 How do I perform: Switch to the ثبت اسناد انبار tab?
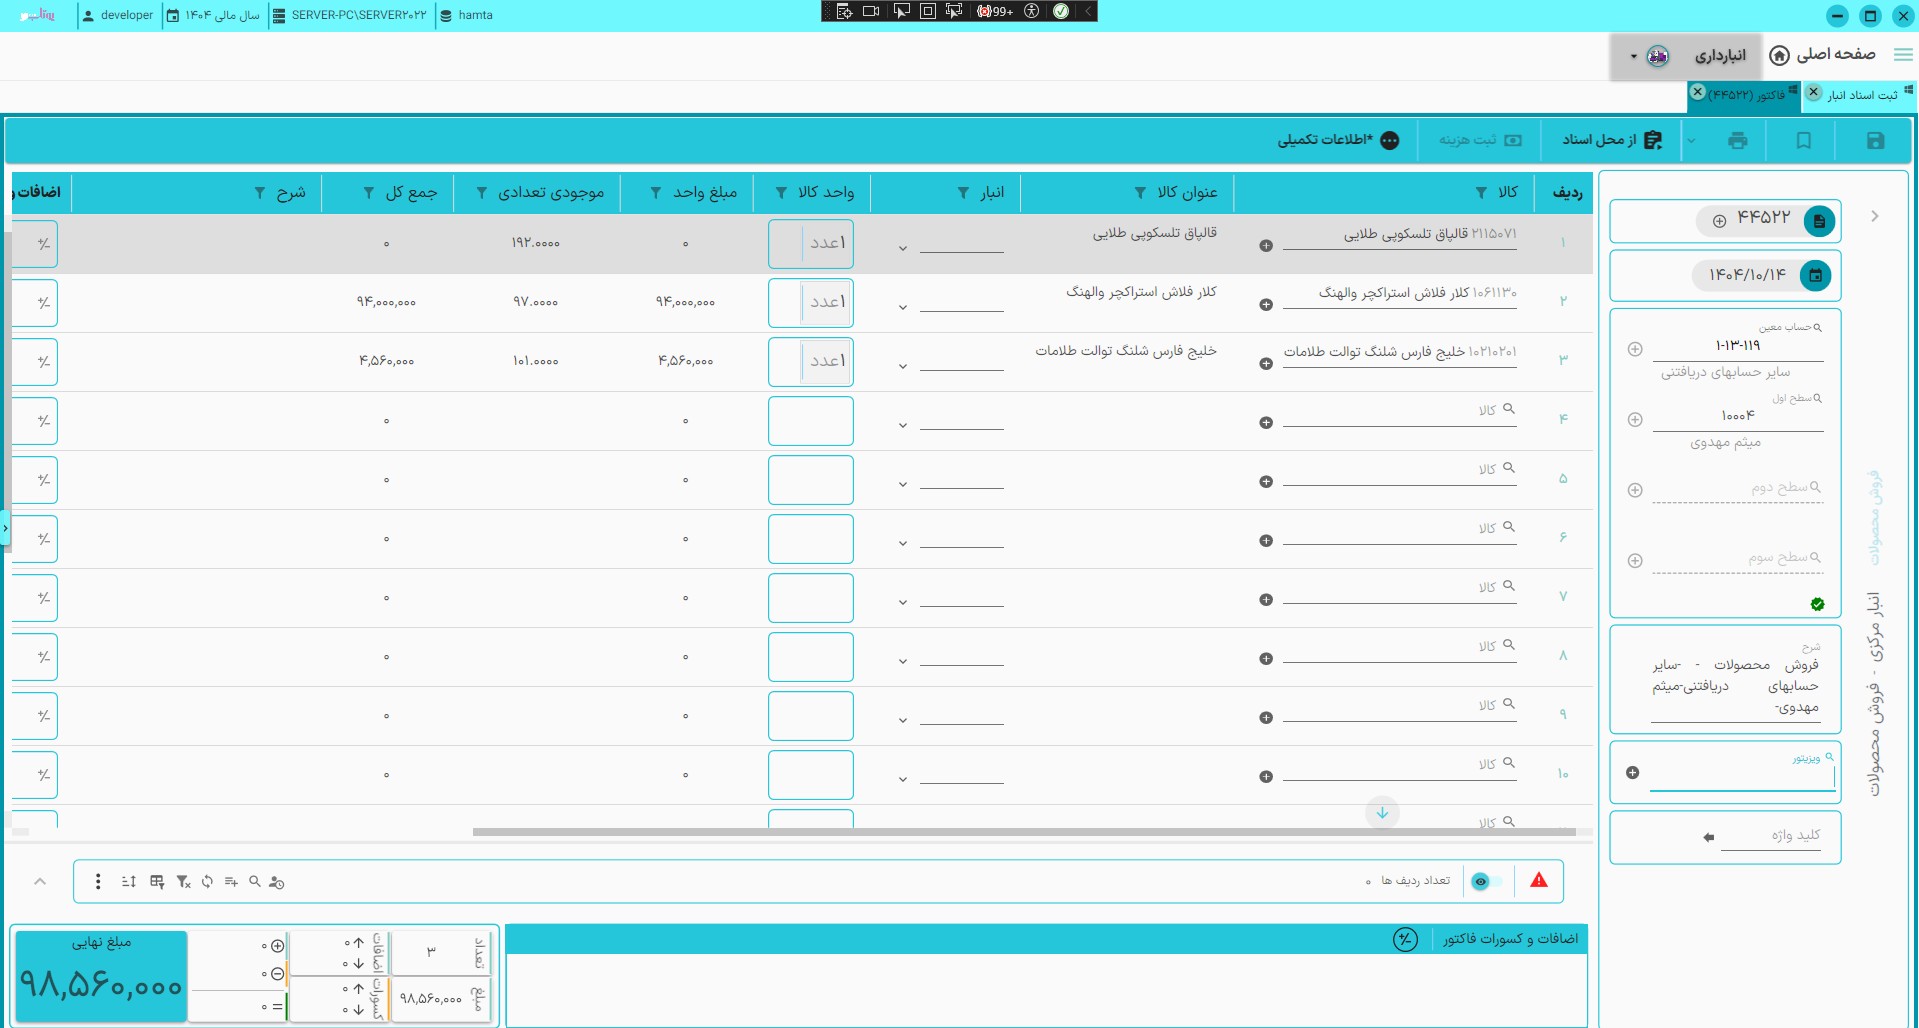[x=1861, y=95]
